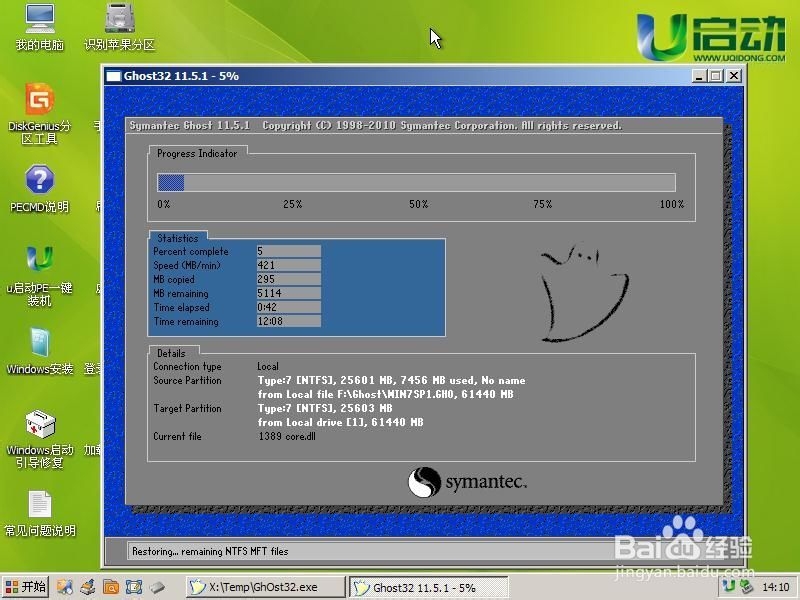Launch DiskGenius分区工具 from the desktop

[x=40, y=113]
